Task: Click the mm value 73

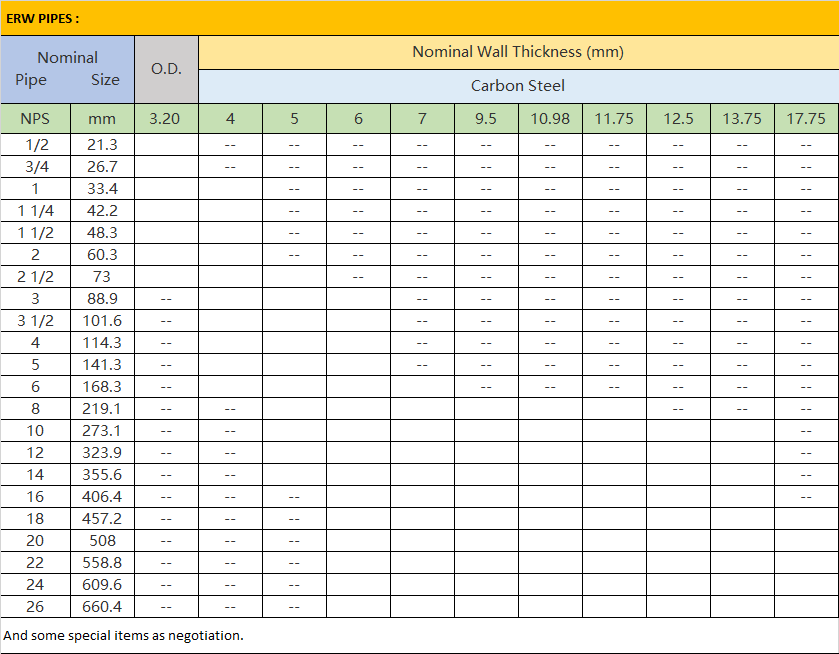Action: click(102, 276)
